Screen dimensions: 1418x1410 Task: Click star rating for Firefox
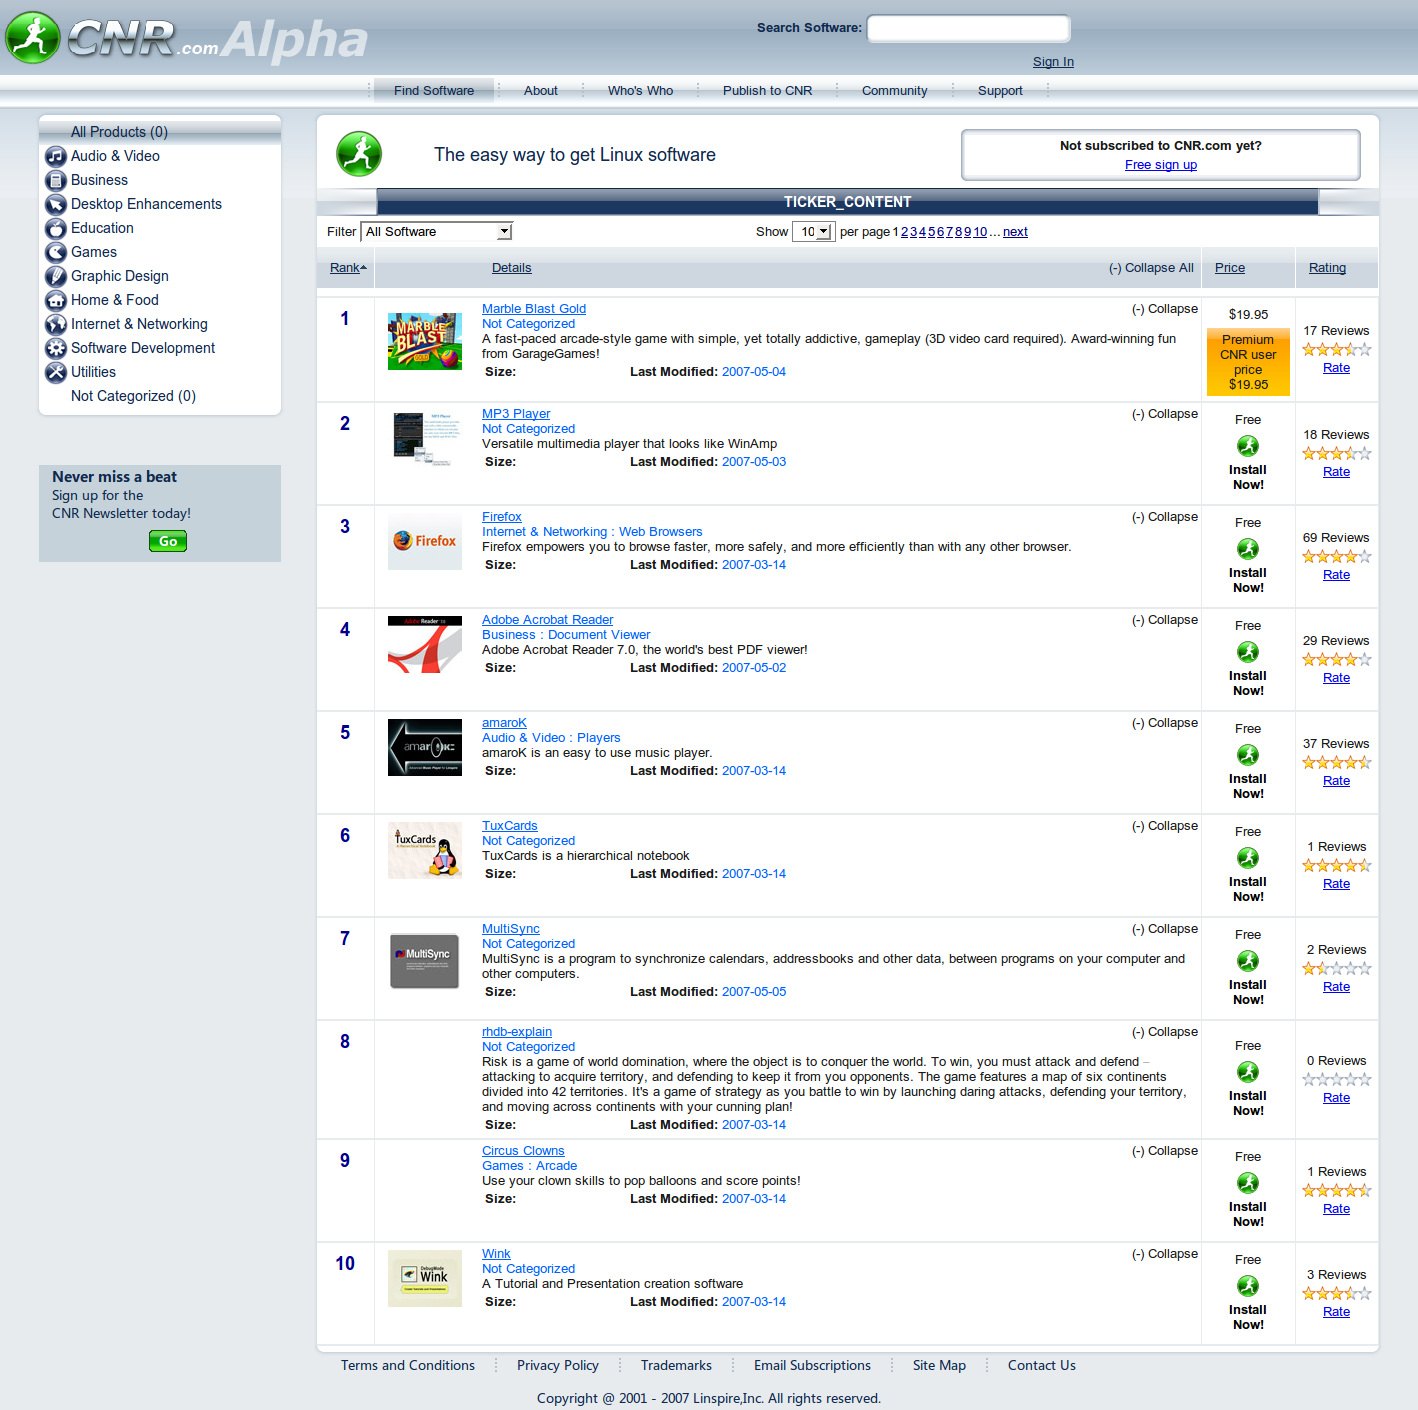(x=1336, y=556)
